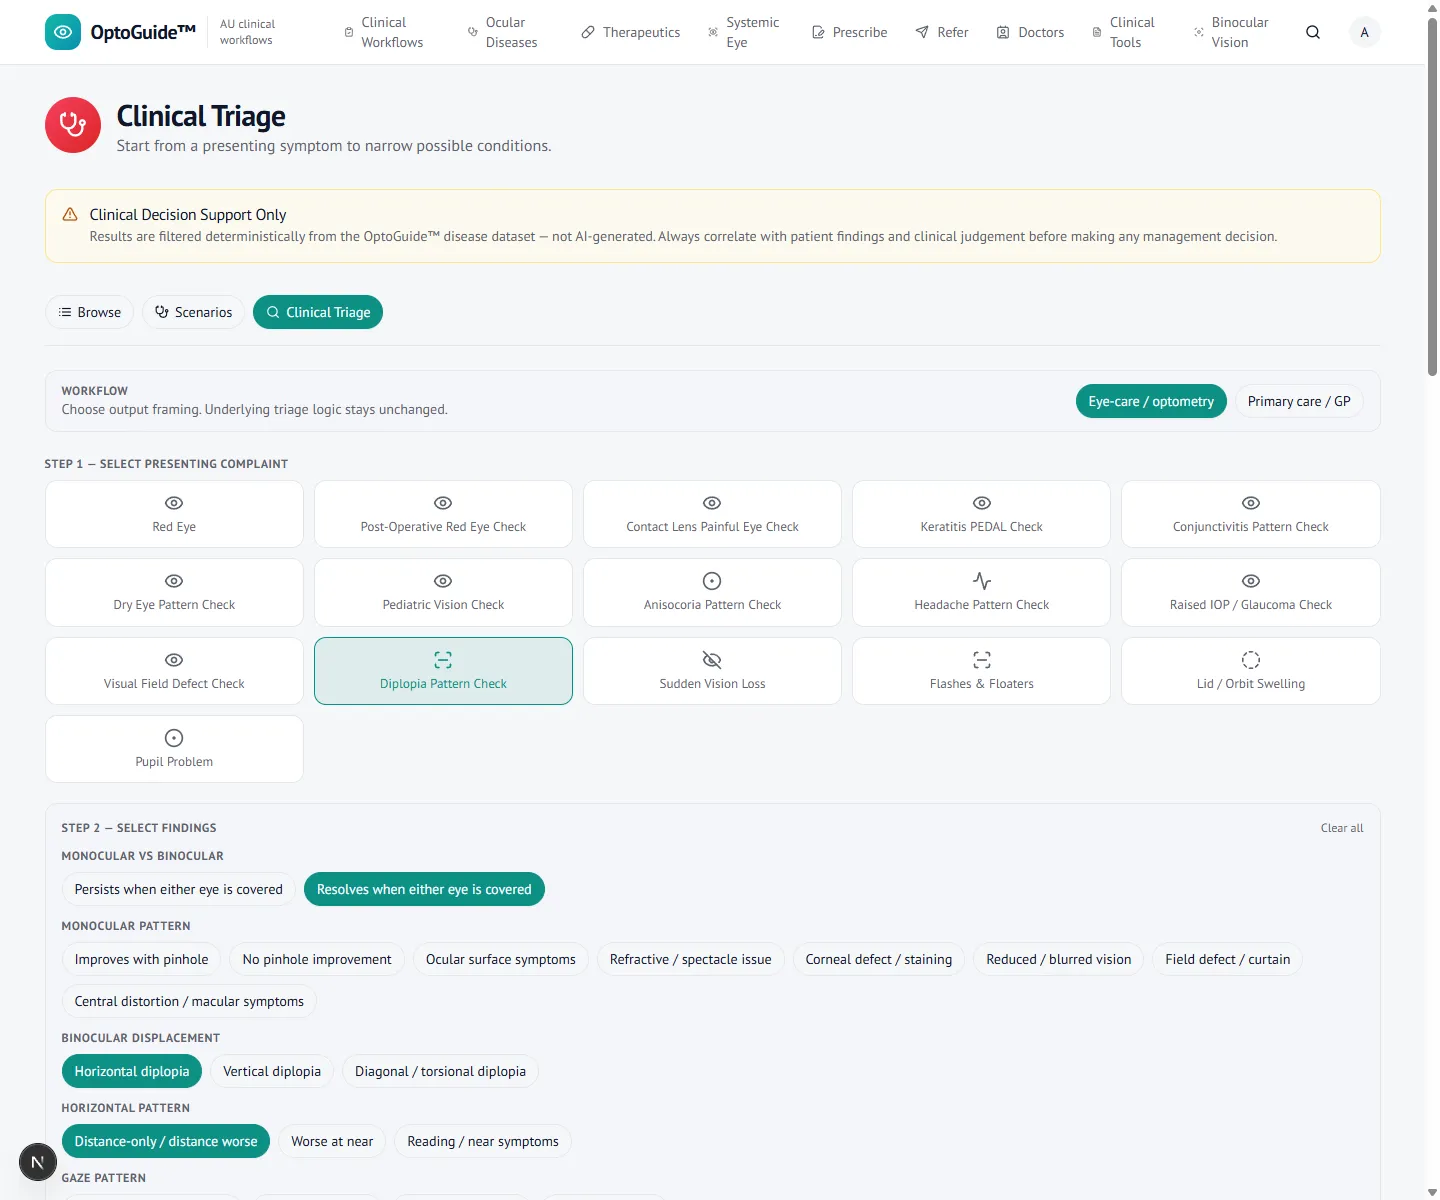1440x1200 pixels.
Task: Click the scrollbar down arrow
Action: (x=1432, y=1192)
